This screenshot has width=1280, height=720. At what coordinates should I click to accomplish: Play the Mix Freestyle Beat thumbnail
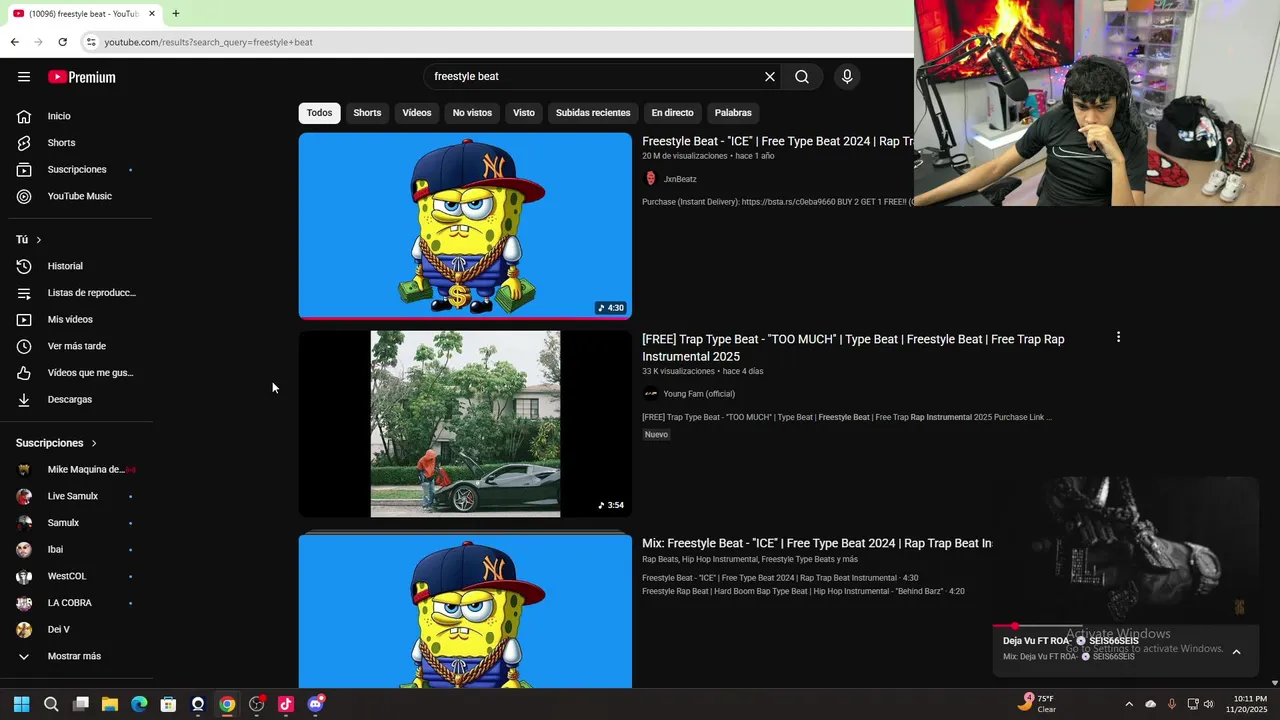tap(465, 611)
